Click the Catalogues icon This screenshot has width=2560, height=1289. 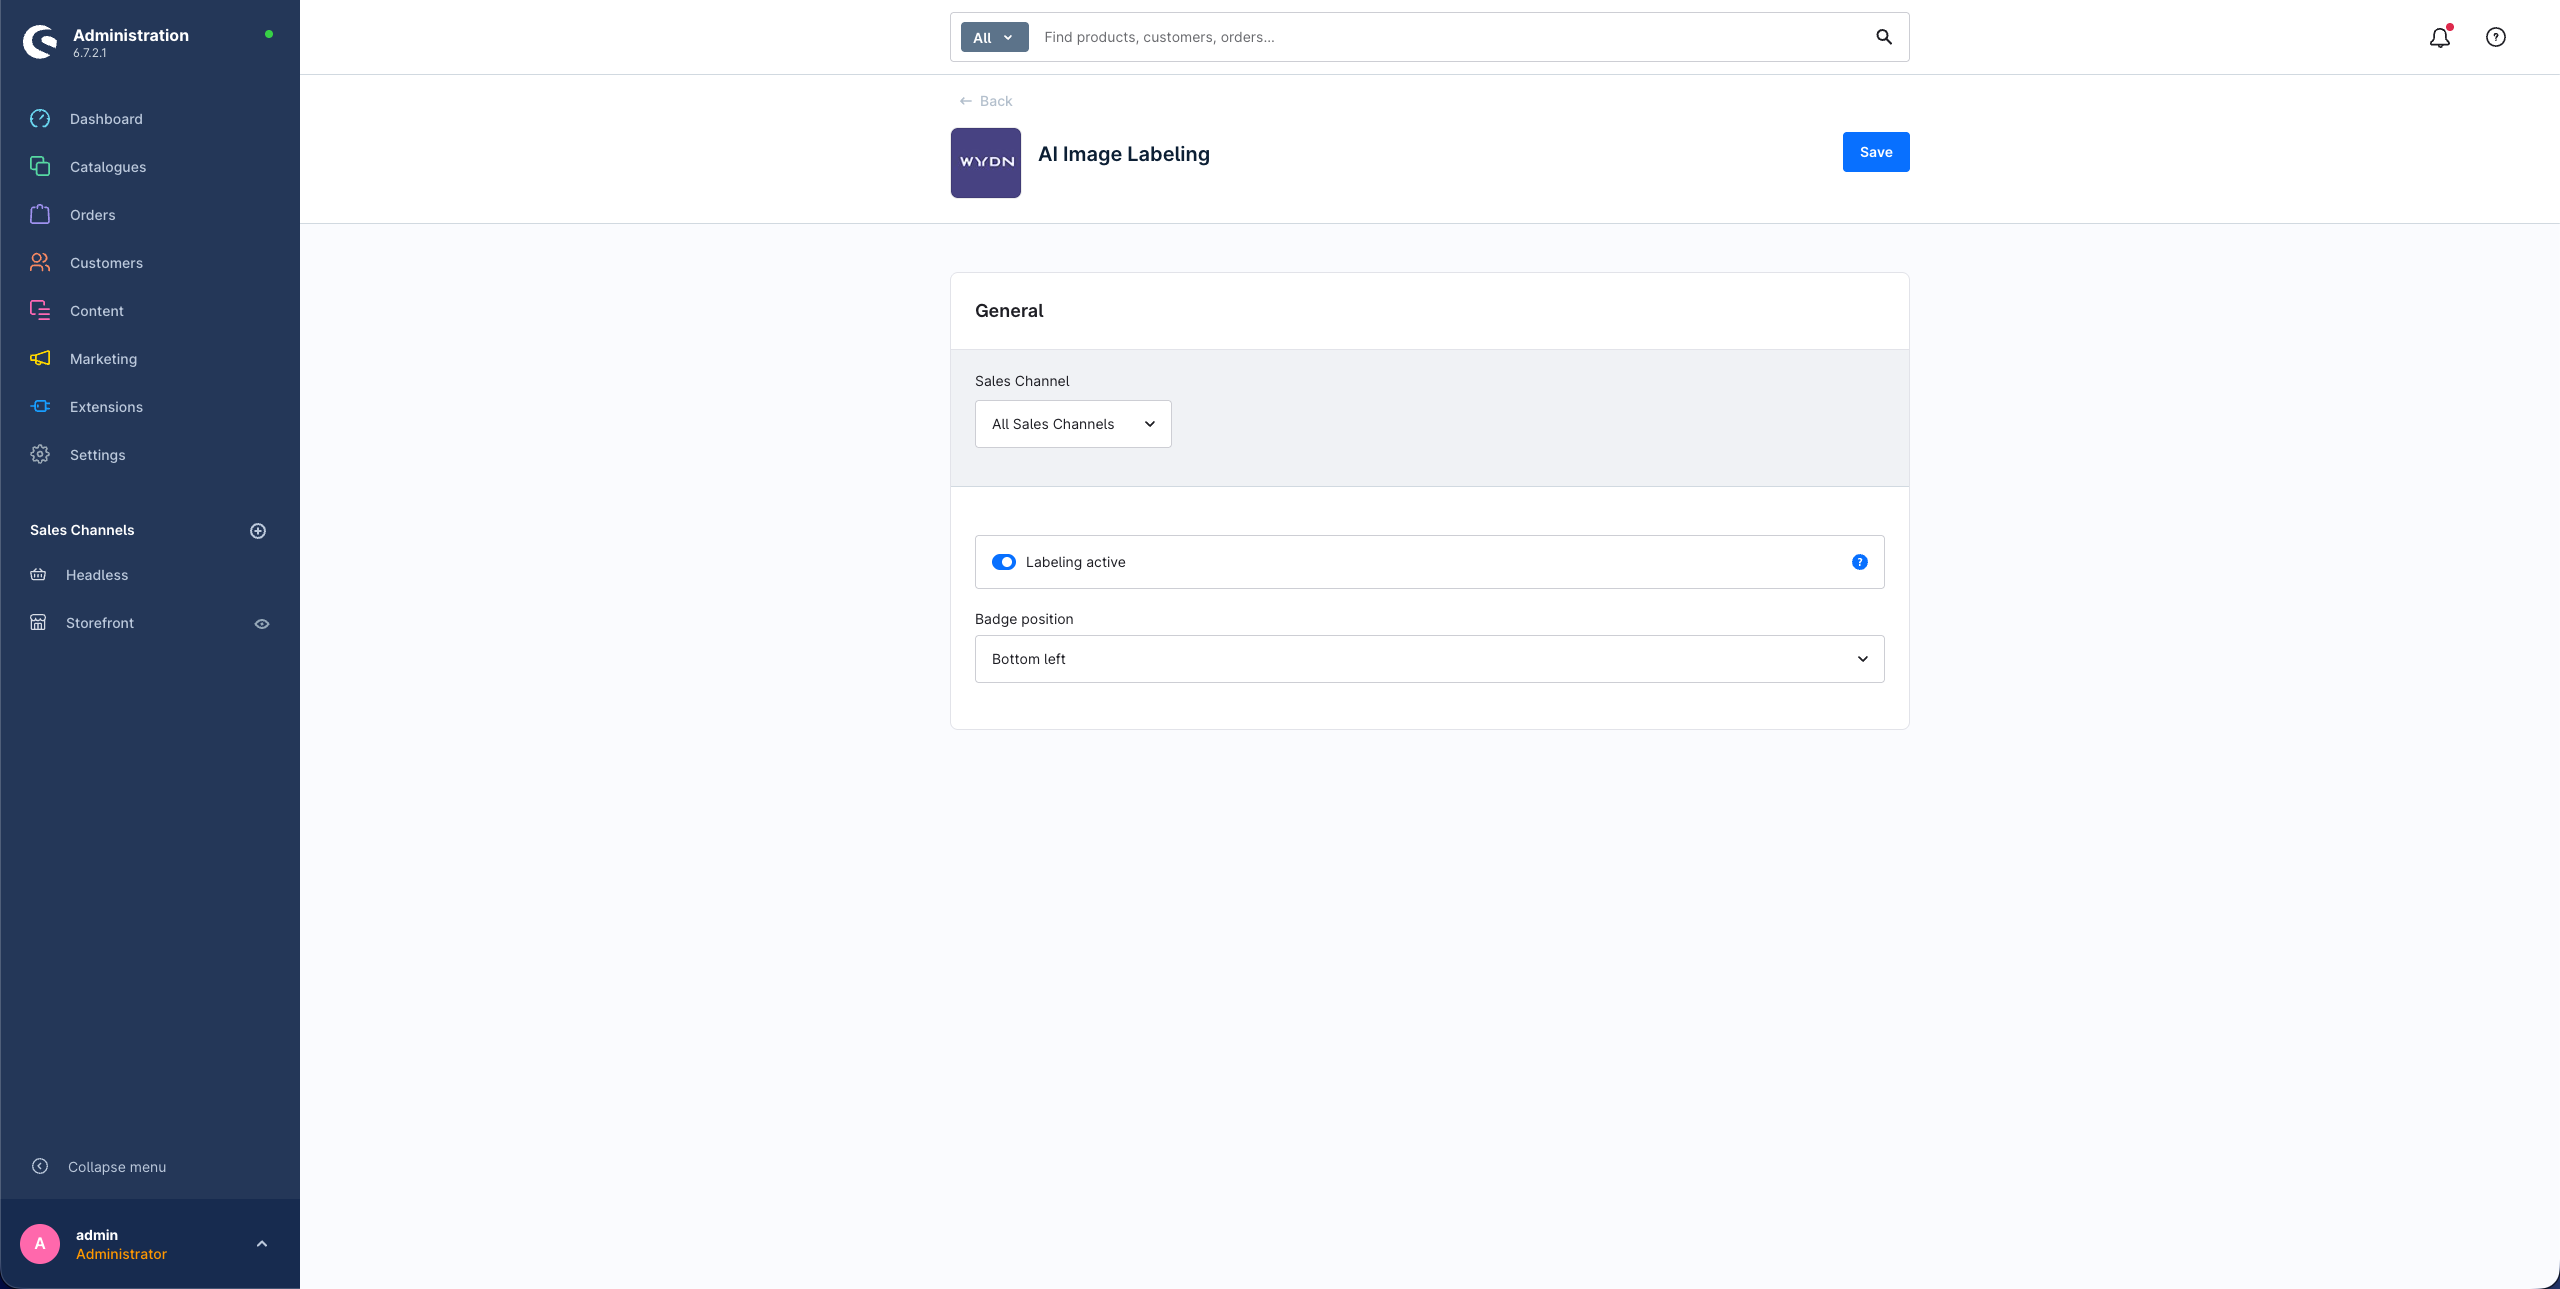tap(40, 167)
